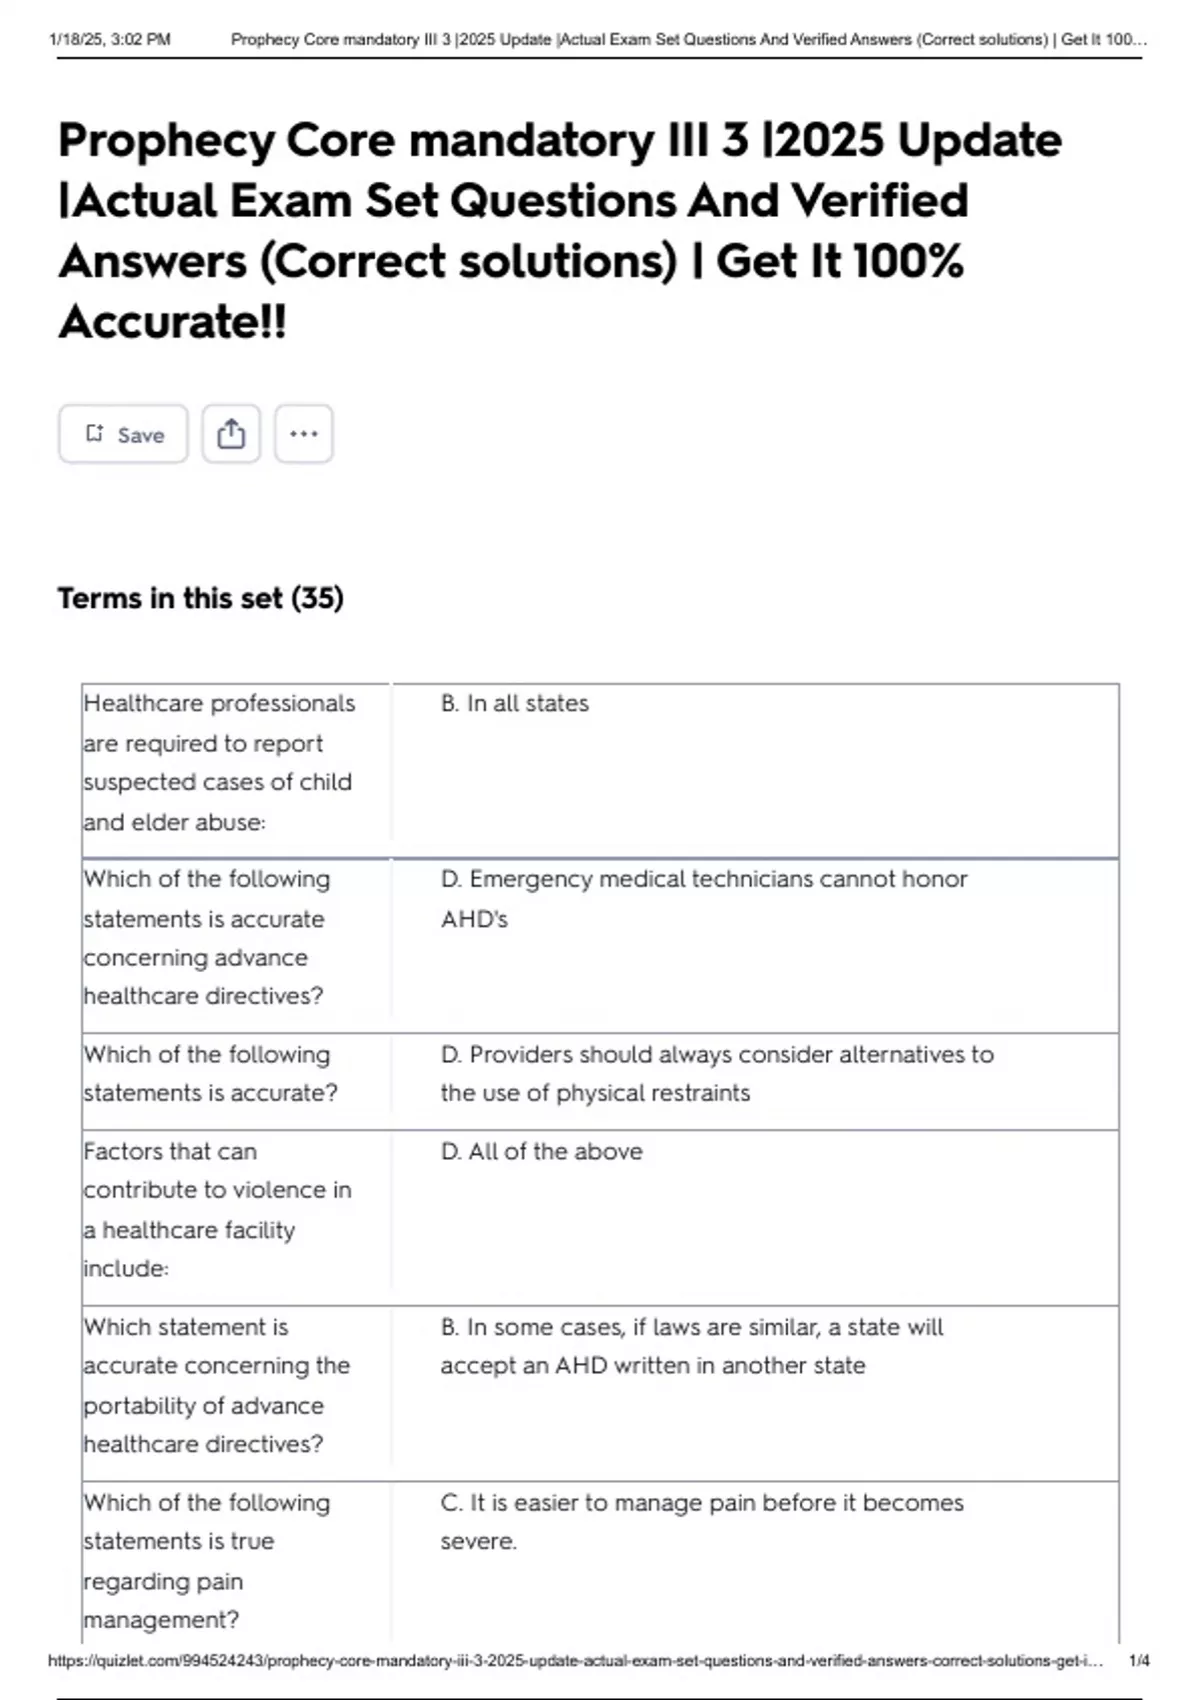Select the answer about emergency medical technicians
The image size is (1200, 1700).
(x=703, y=898)
